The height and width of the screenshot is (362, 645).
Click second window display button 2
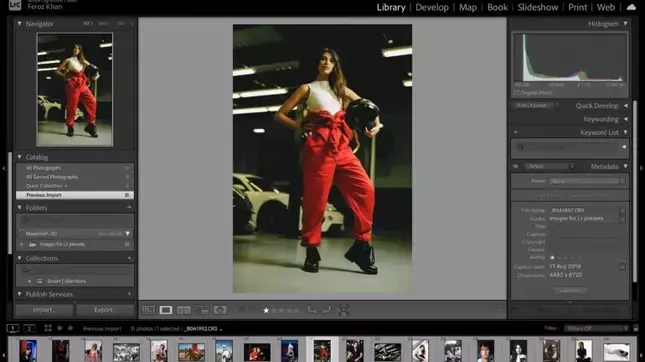click(x=29, y=328)
